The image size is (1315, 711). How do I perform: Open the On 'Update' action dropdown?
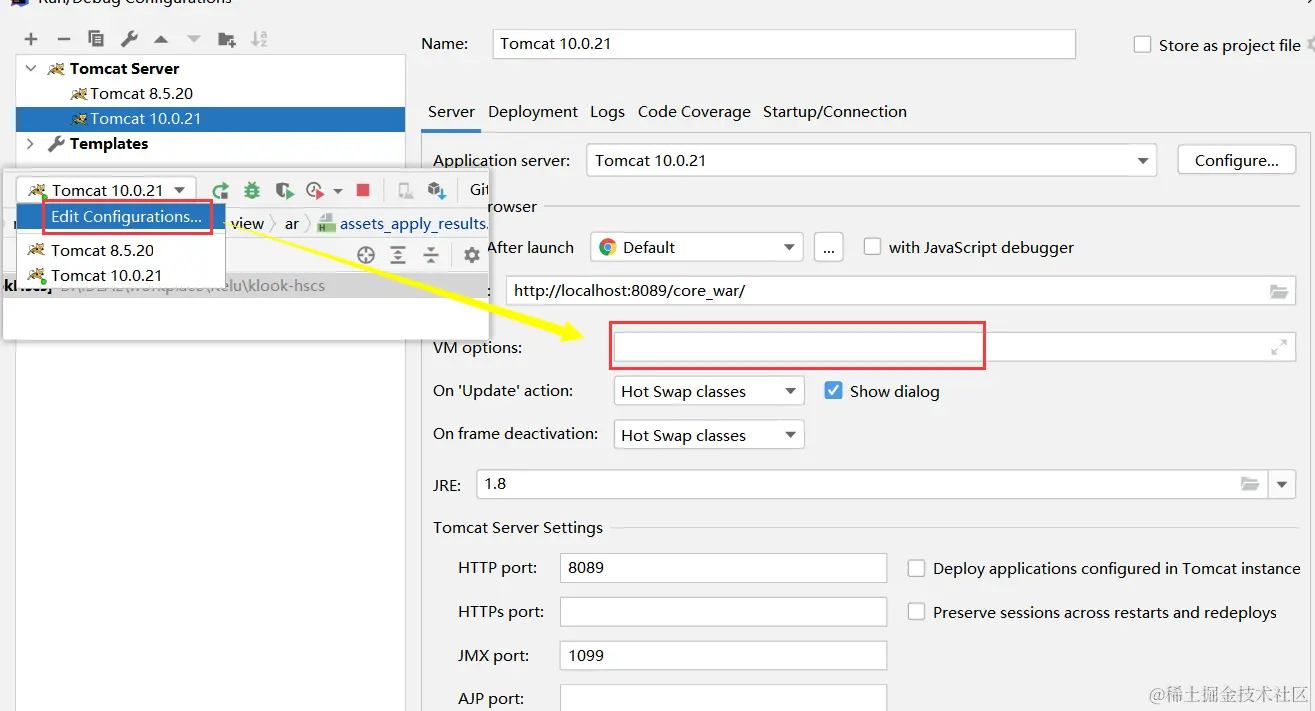pyautogui.click(x=789, y=391)
